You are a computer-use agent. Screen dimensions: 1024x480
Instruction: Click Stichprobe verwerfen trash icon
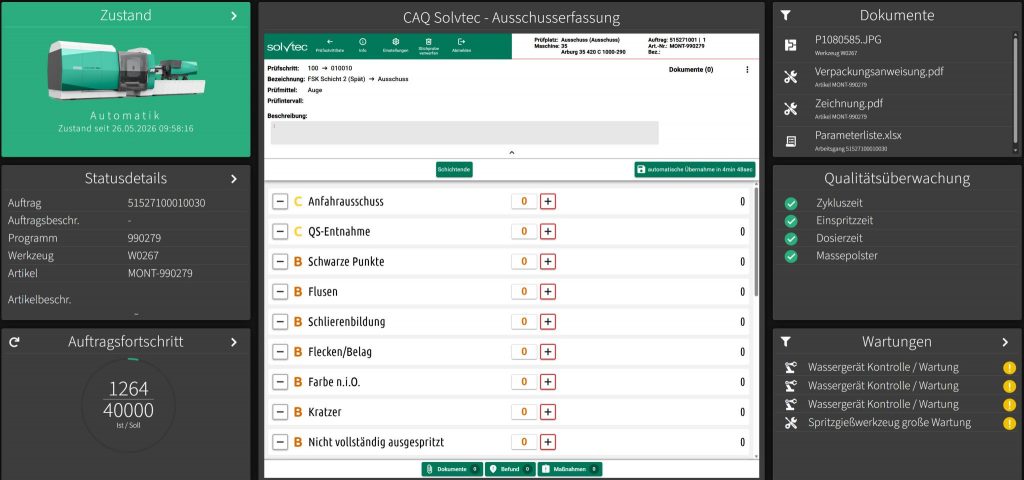[428, 42]
